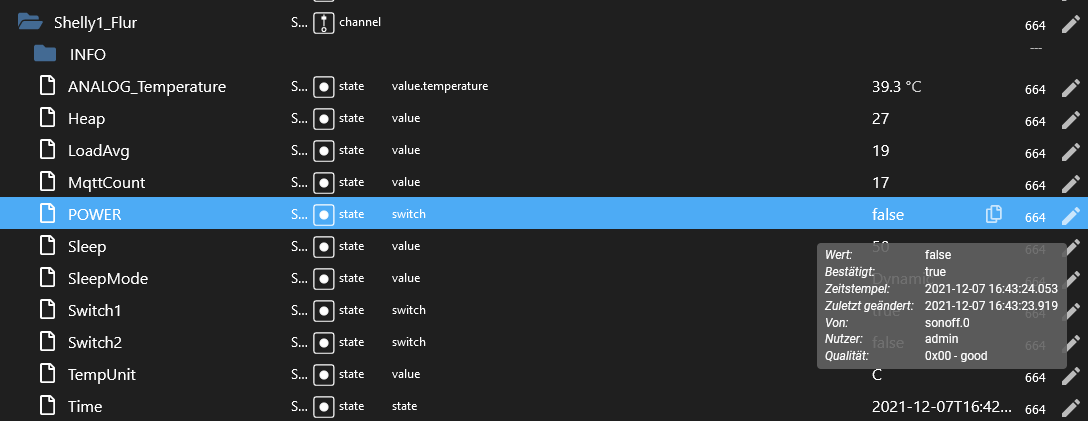Copy the POWER state value
This screenshot has width=1088, height=421.
[x=993, y=214]
